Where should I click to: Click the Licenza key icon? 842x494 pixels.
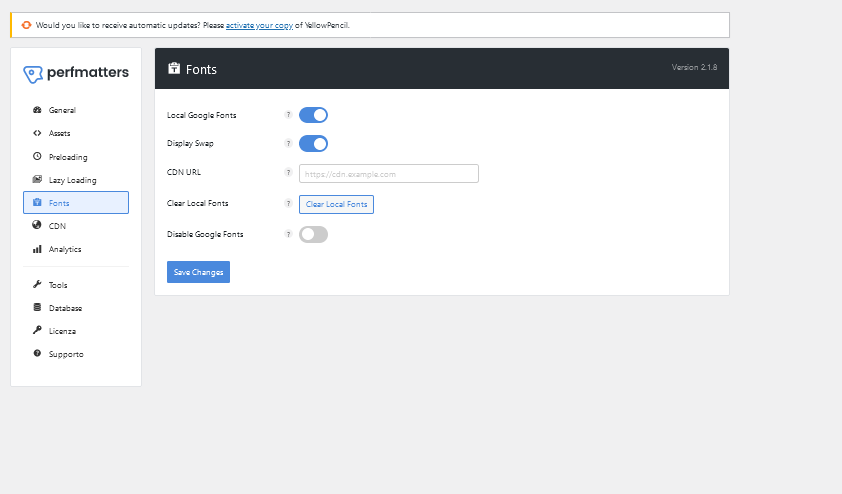[x=37, y=330]
